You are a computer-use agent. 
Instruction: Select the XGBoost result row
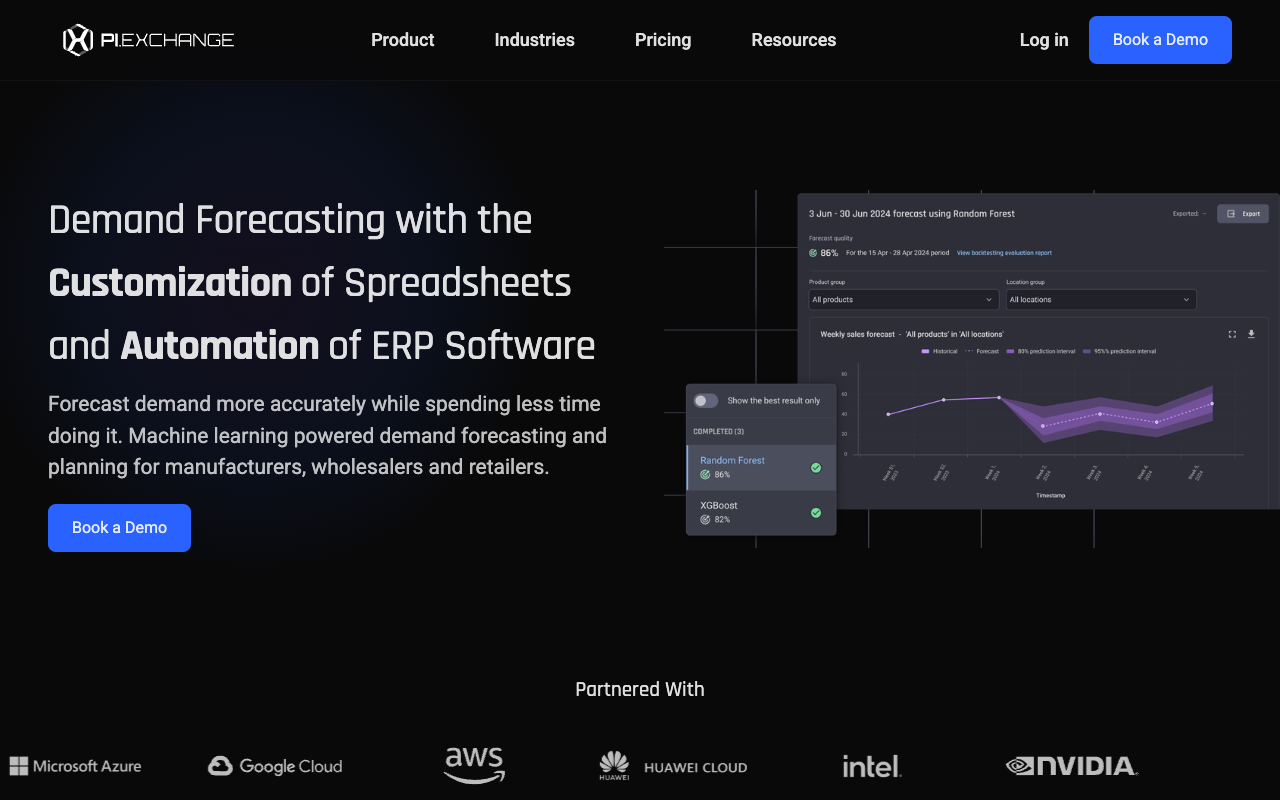coord(761,512)
